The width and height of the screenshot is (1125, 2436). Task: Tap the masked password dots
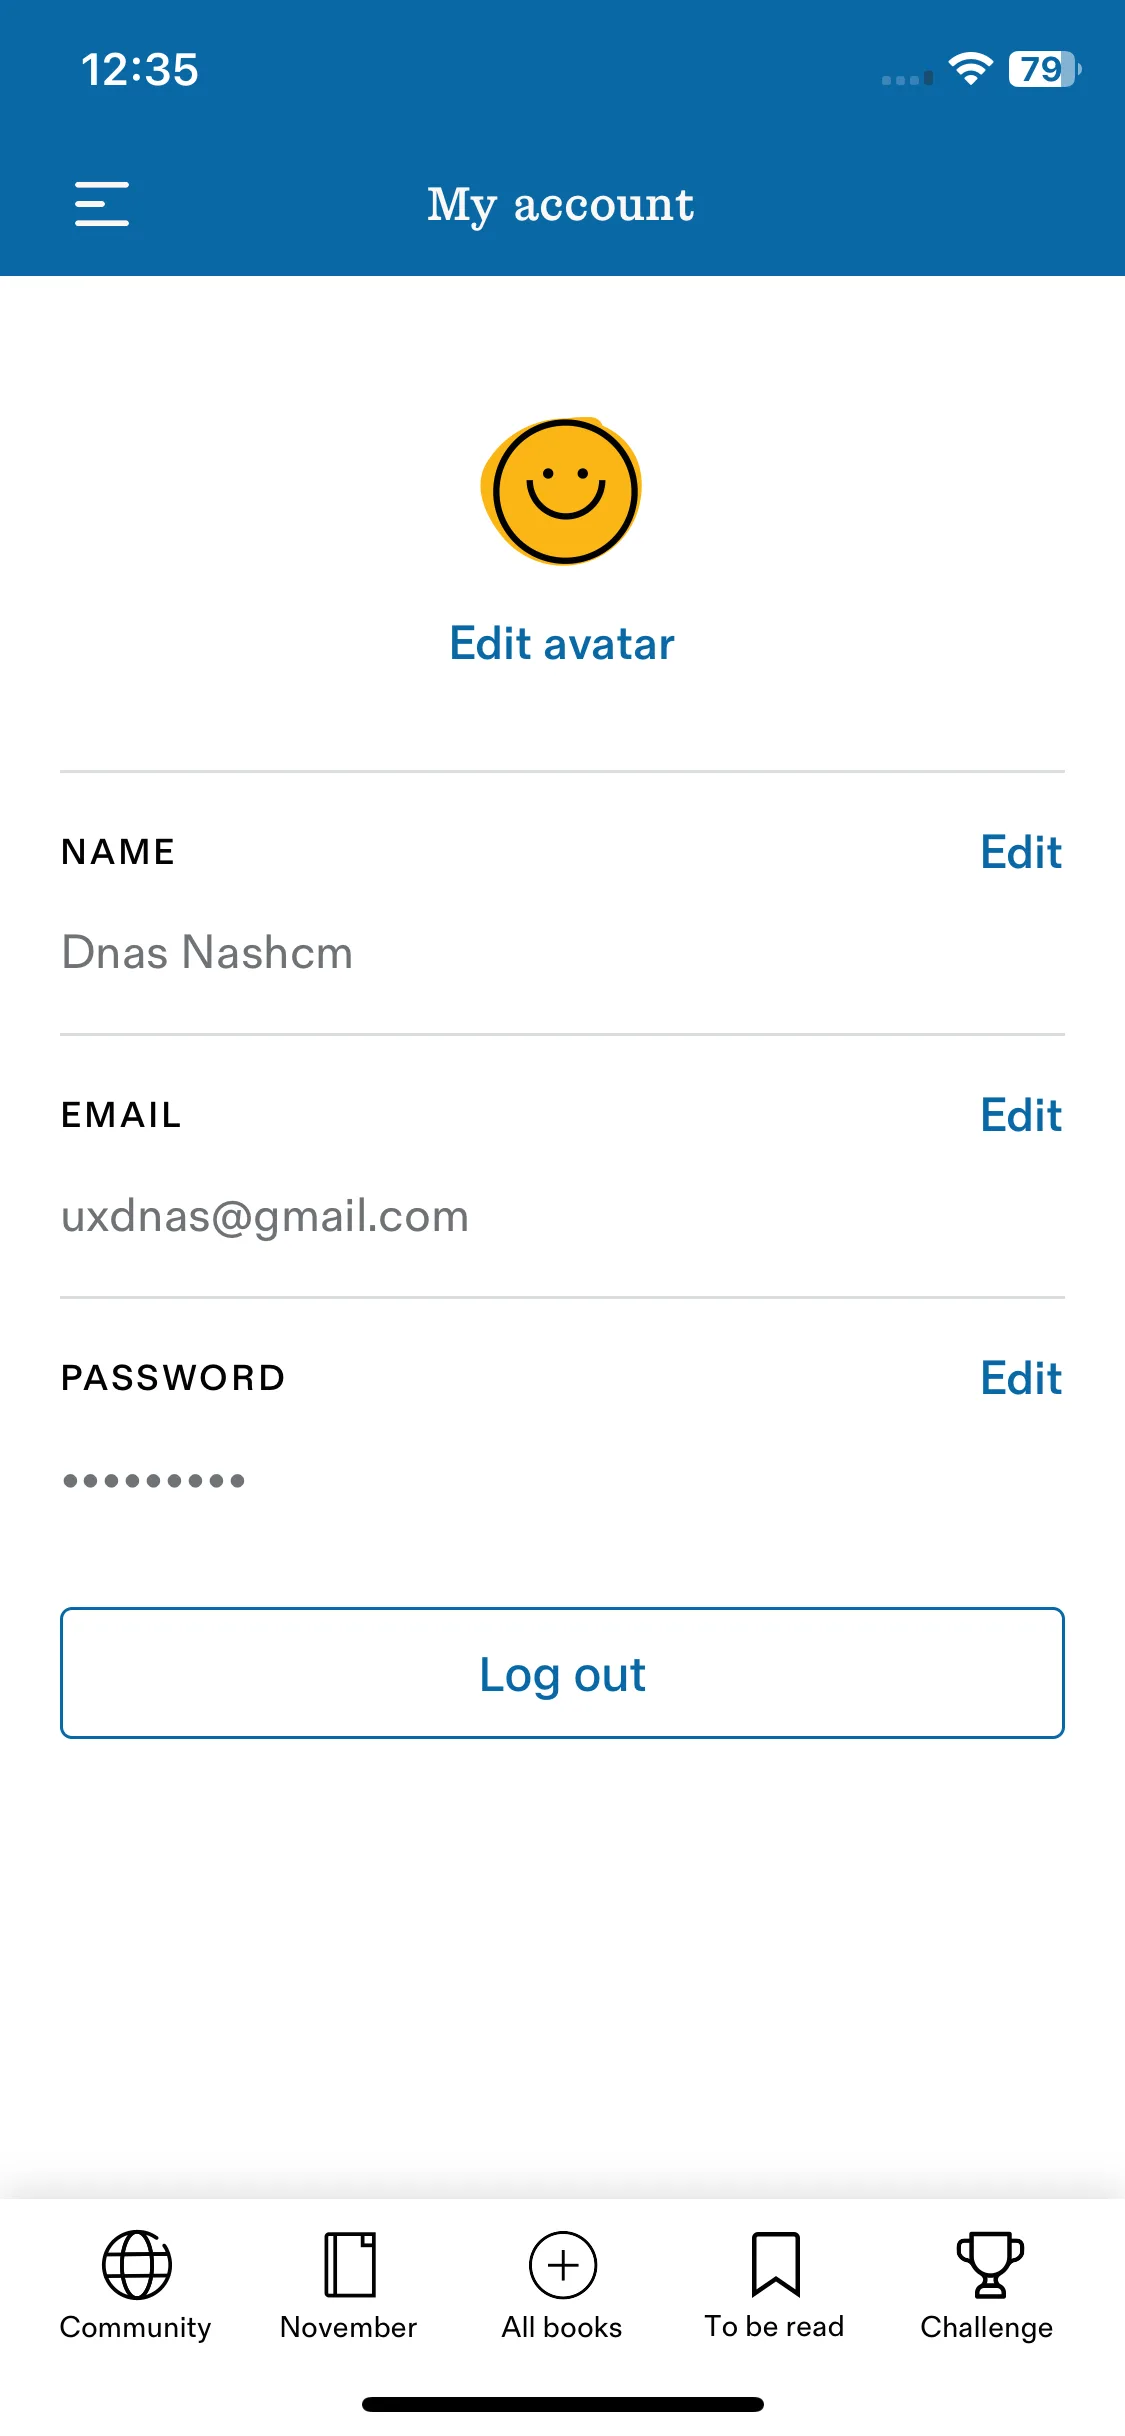[154, 1480]
